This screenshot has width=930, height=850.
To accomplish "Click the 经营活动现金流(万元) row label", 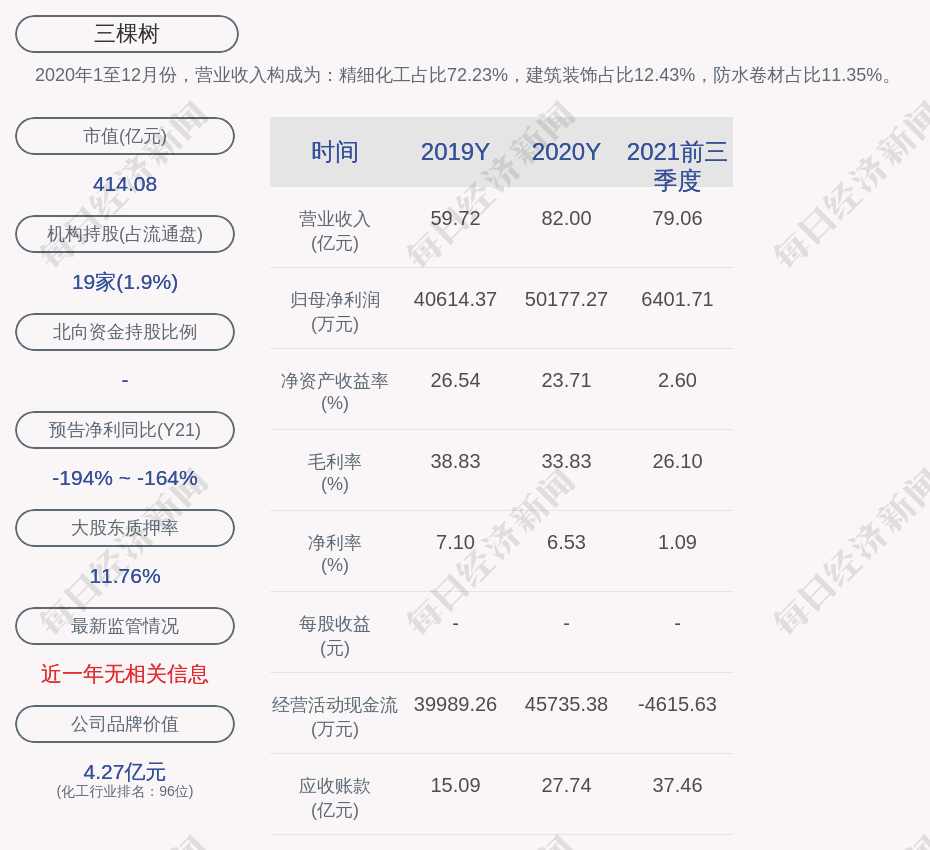I will pyautogui.click(x=335, y=717).
